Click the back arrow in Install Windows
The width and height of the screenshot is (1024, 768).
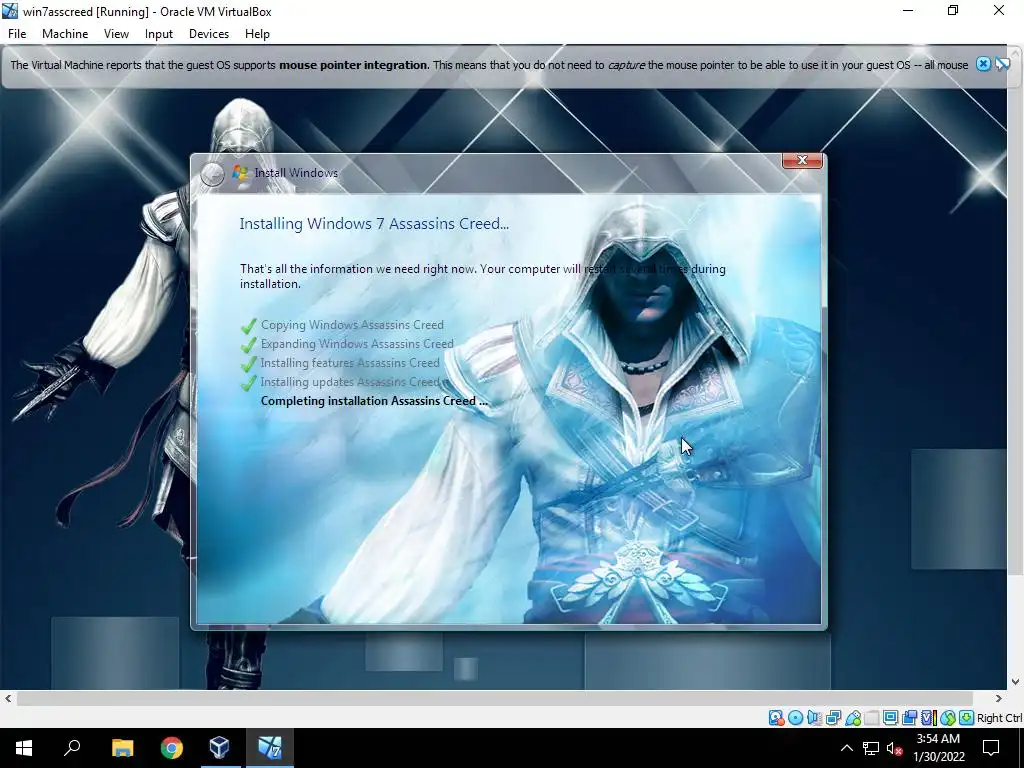point(212,174)
